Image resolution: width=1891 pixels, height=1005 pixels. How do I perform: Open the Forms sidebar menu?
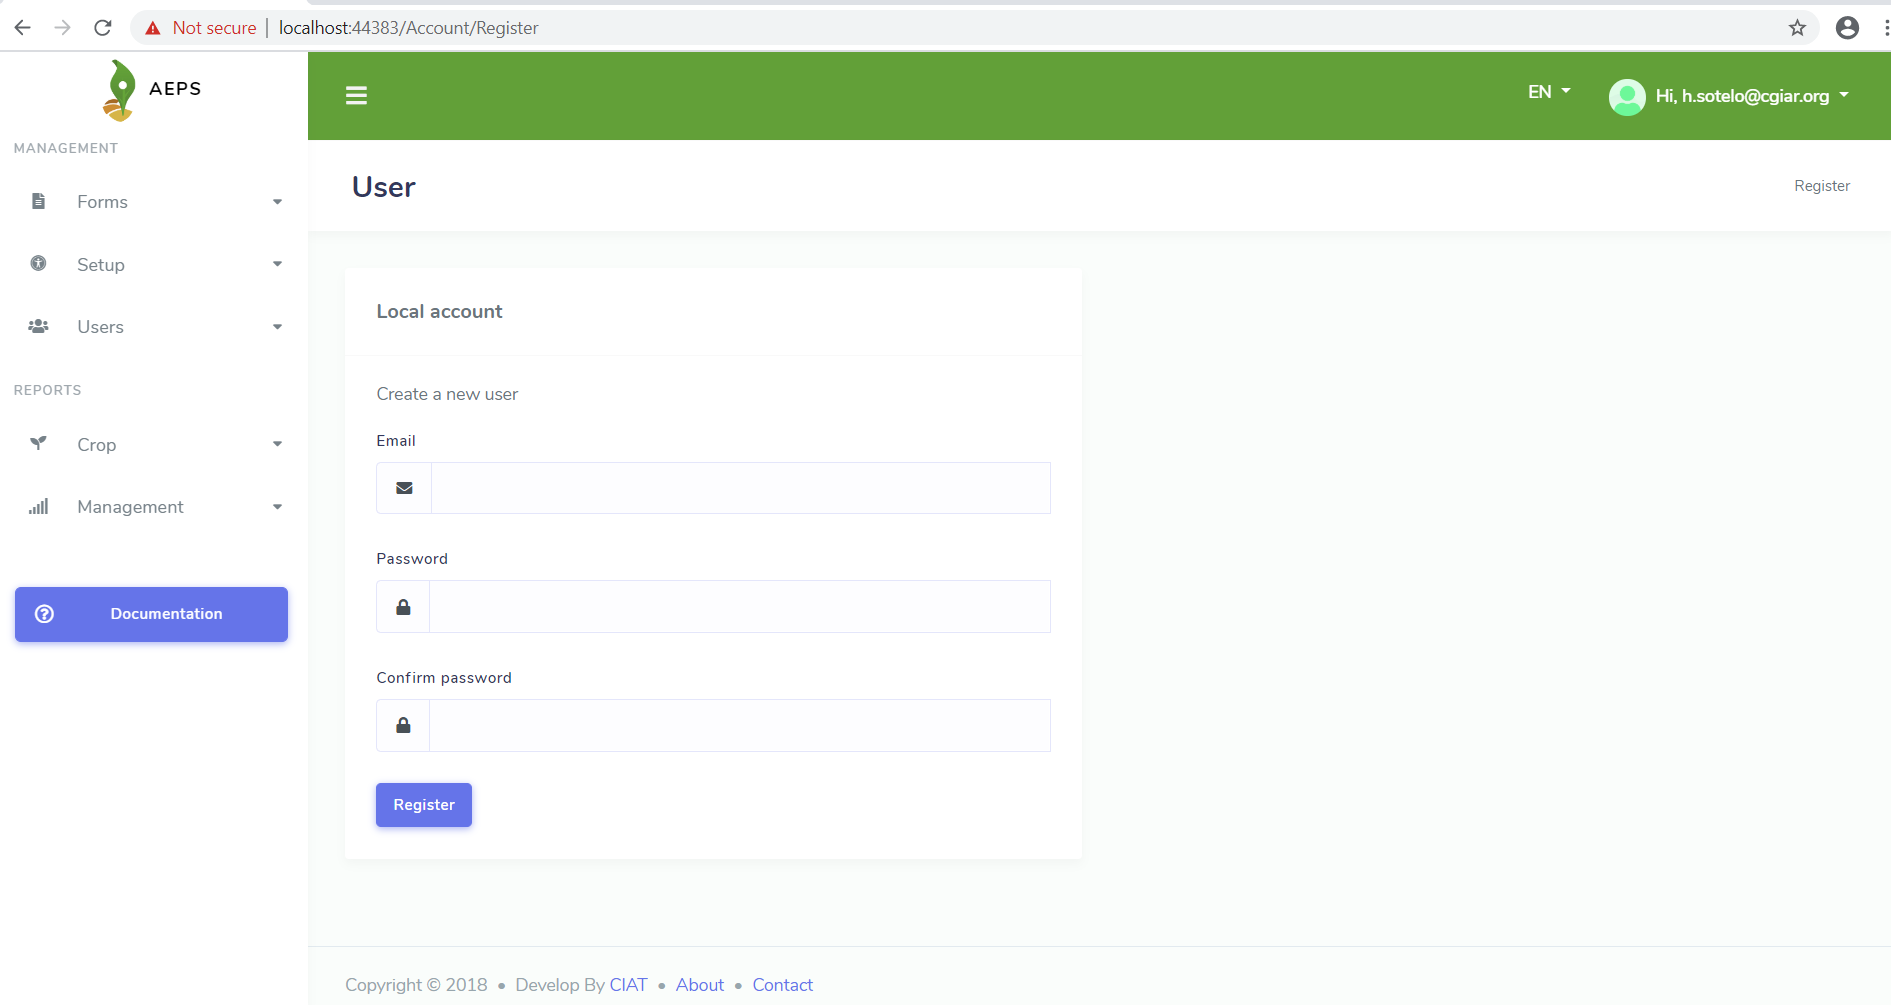click(x=154, y=202)
